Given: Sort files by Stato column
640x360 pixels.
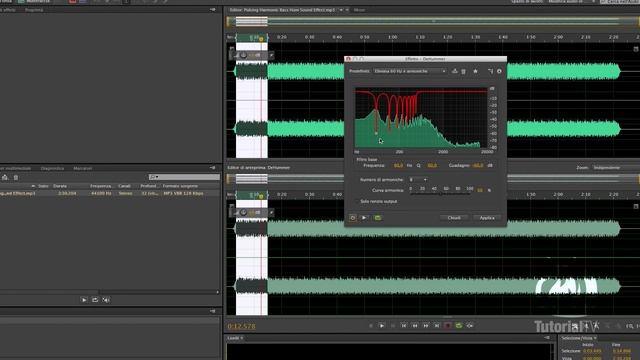Looking at the screenshot, I should (x=43, y=186).
